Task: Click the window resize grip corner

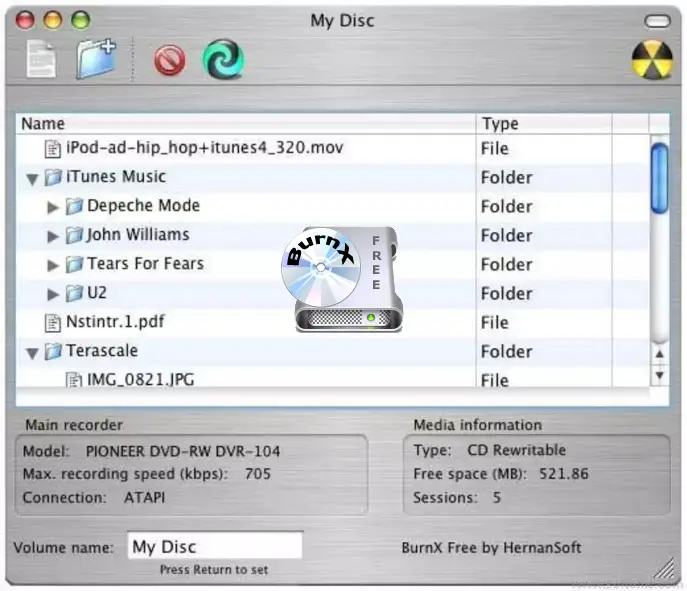Action: click(666, 569)
